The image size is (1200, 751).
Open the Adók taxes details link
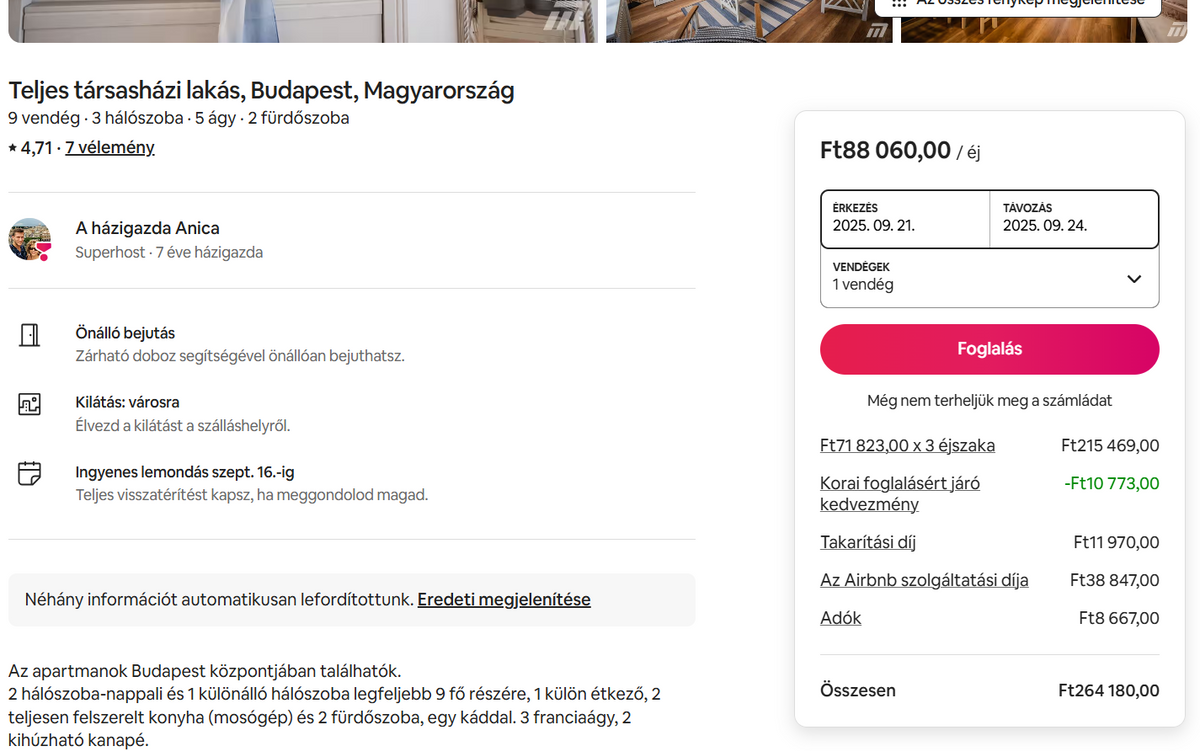tap(841, 619)
